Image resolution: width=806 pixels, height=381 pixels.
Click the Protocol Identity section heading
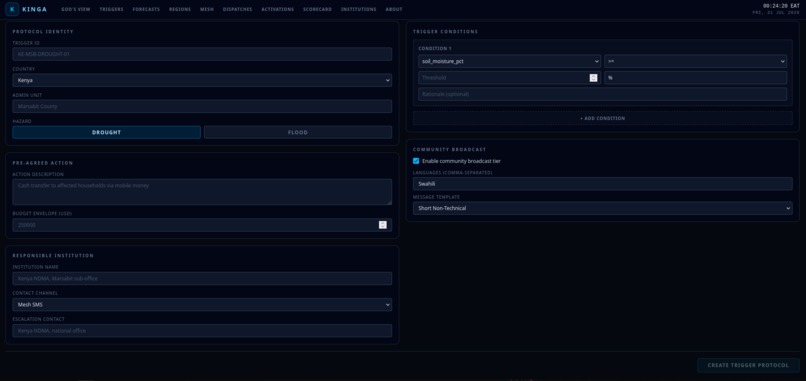pos(43,32)
